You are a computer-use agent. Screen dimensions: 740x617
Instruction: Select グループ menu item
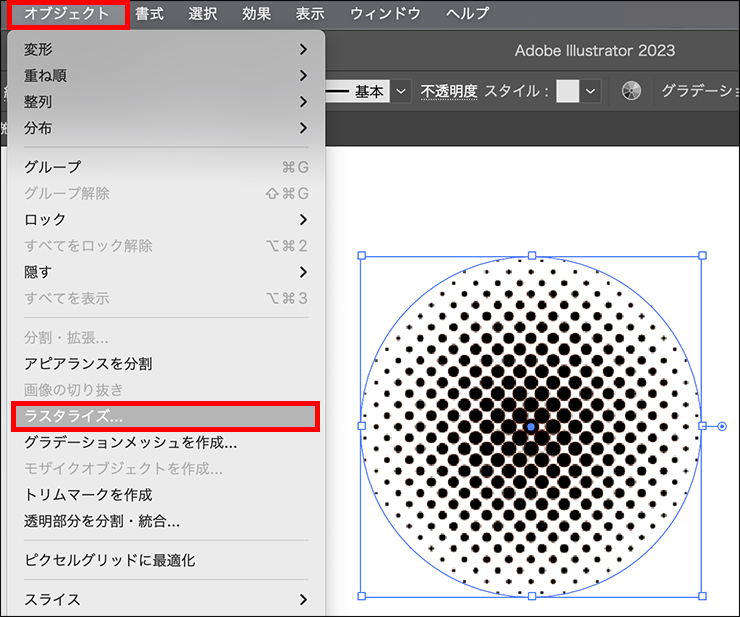(165, 167)
